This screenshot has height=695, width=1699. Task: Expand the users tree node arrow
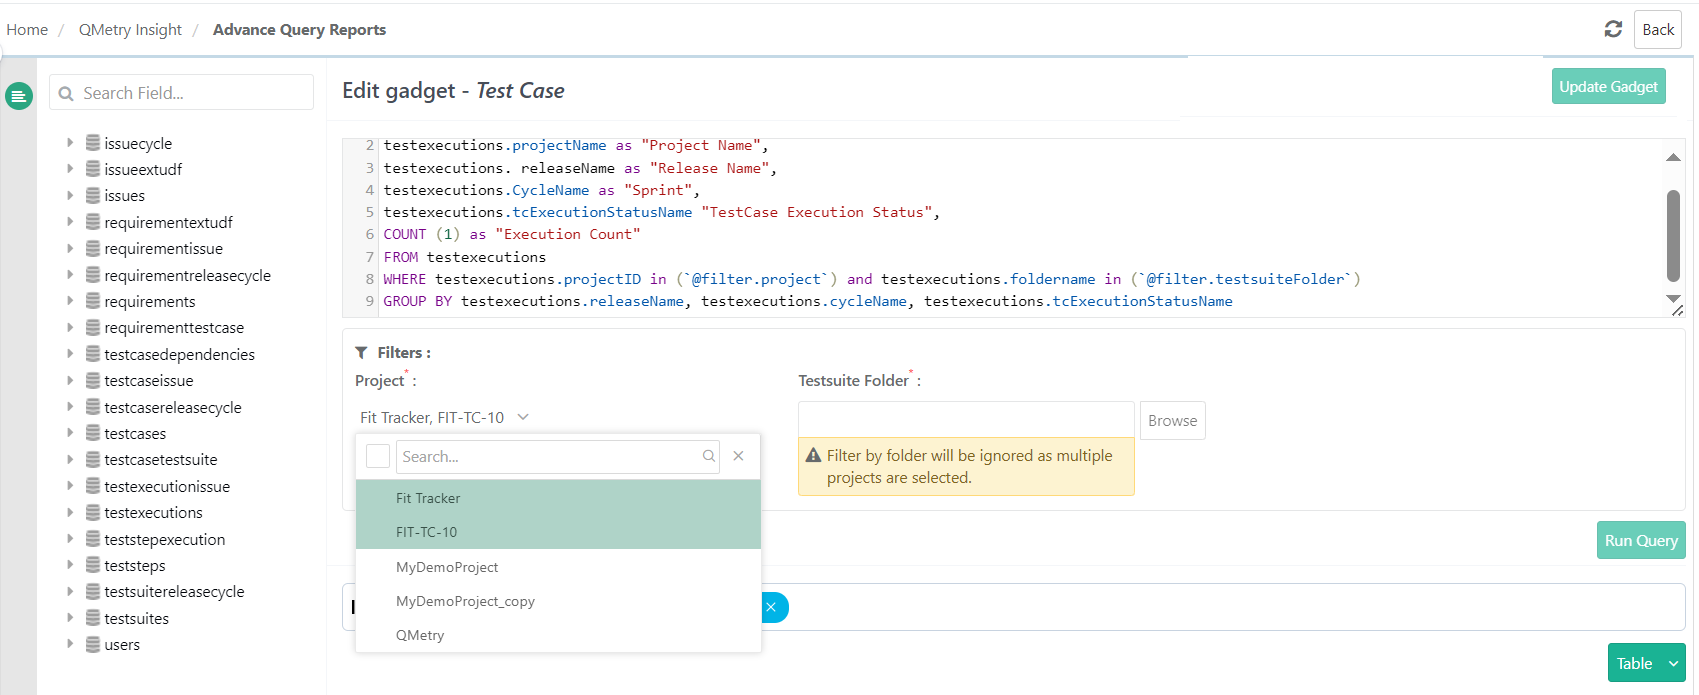(x=70, y=644)
